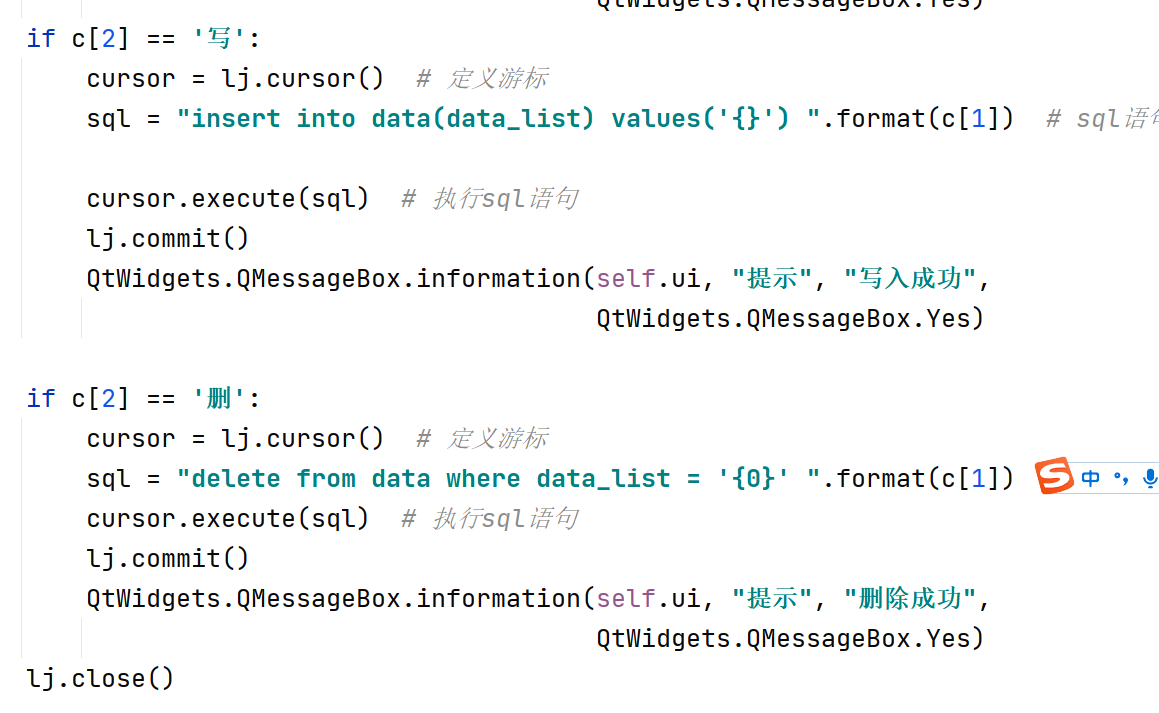Click 'where' in the delete SQL string
Image resolution: width=1159 pixels, height=713 pixels.
(x=483, y=479)
